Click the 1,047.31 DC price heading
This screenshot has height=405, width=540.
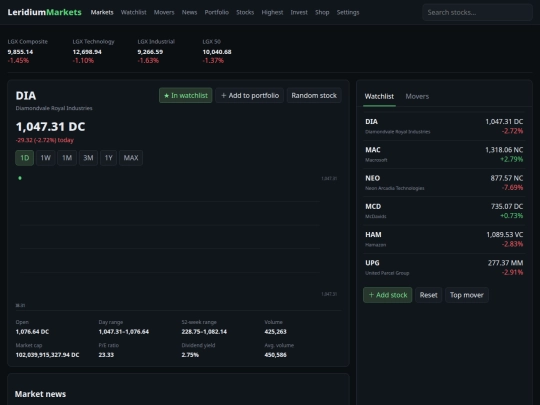pos(50,127)
